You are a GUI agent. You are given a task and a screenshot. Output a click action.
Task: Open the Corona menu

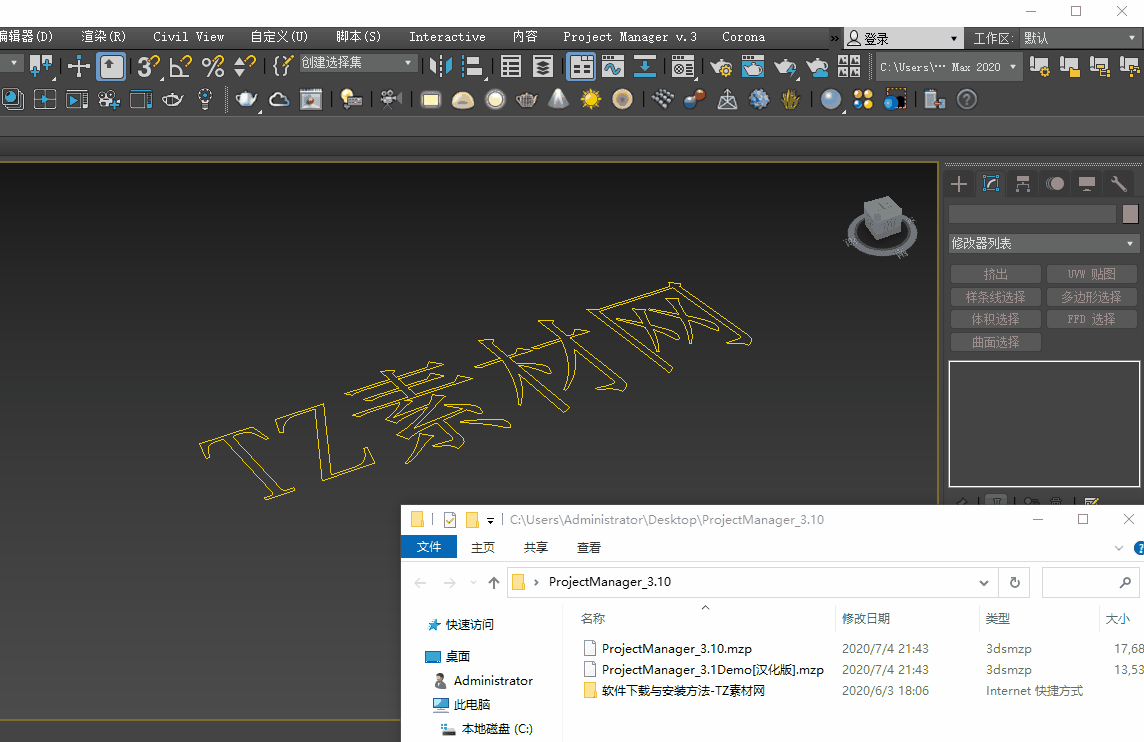tap(743, 37)
